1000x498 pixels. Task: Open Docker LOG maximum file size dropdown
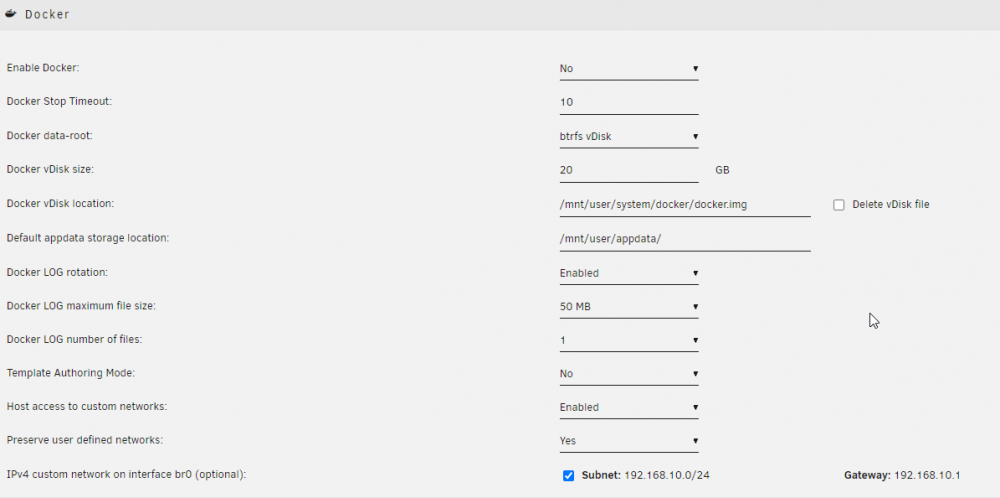pyautogui.click(x=629, y=307)
